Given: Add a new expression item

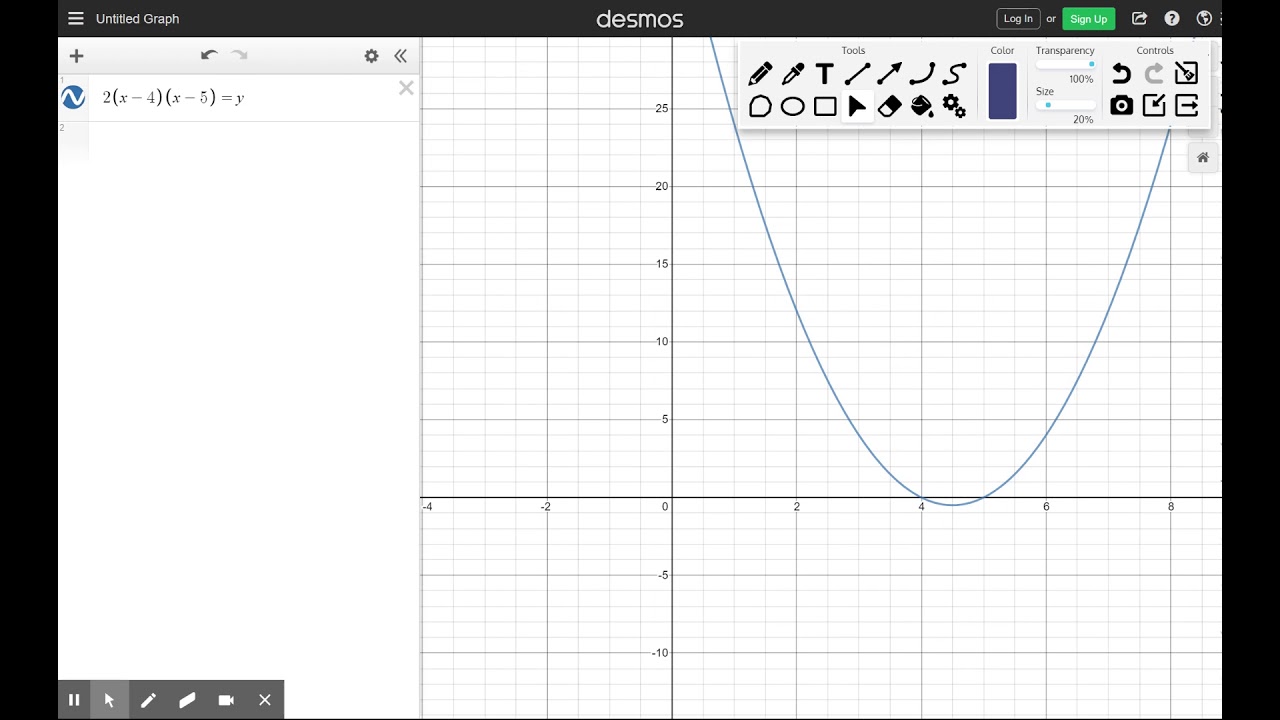Looking at the screenshot, I should [77, 56].
